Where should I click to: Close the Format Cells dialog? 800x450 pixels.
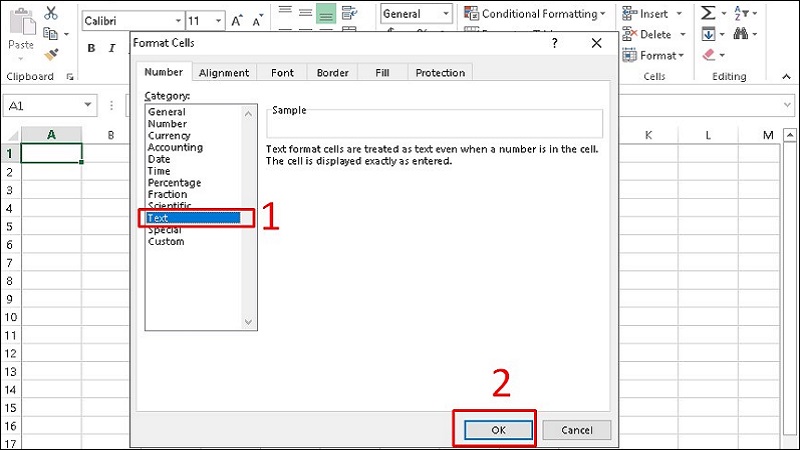(596, 43)
